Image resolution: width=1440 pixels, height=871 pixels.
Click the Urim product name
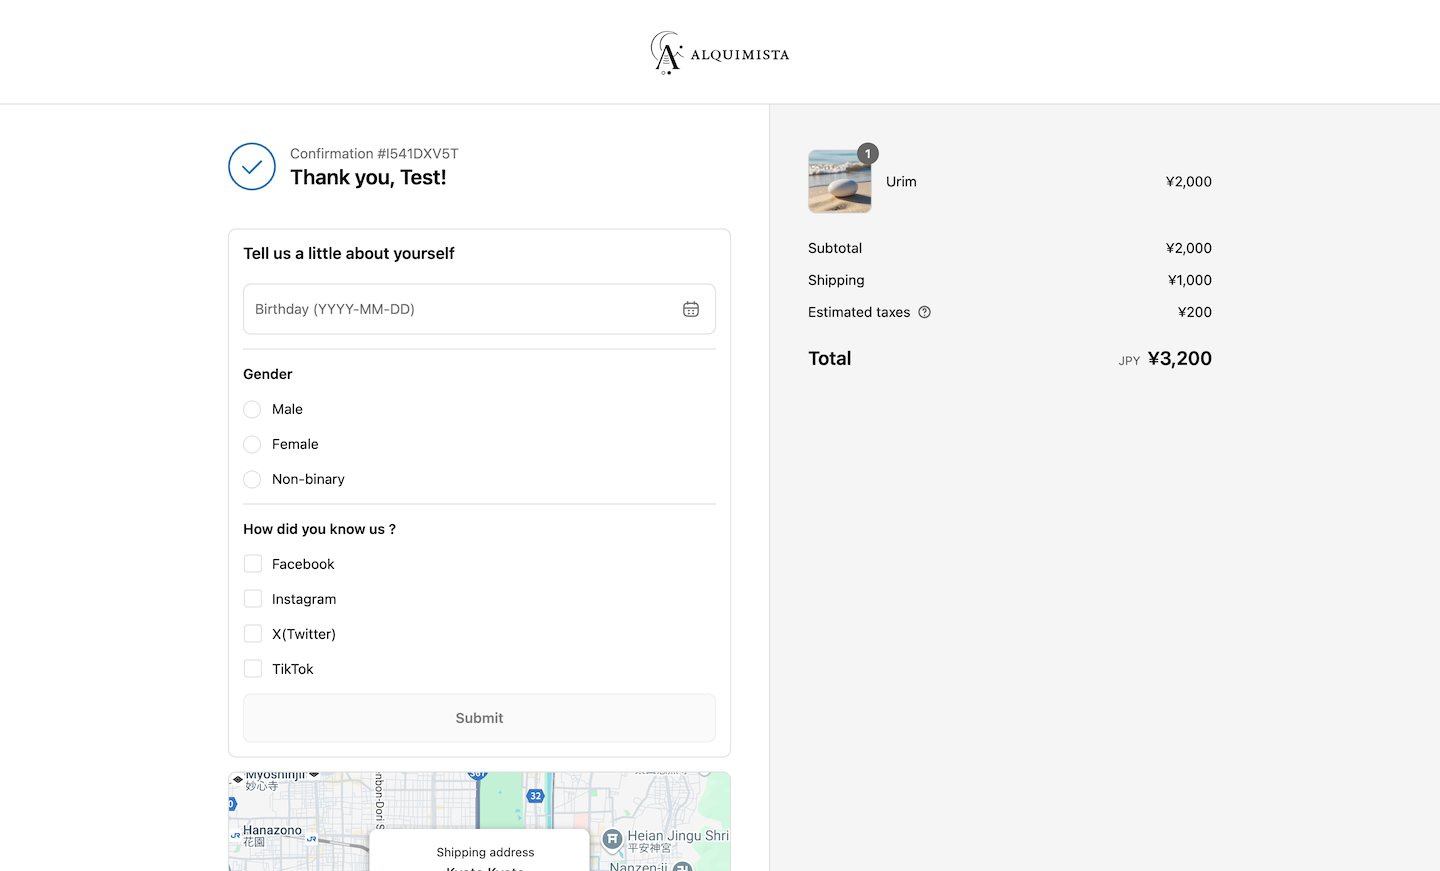(x=901, y=181)
